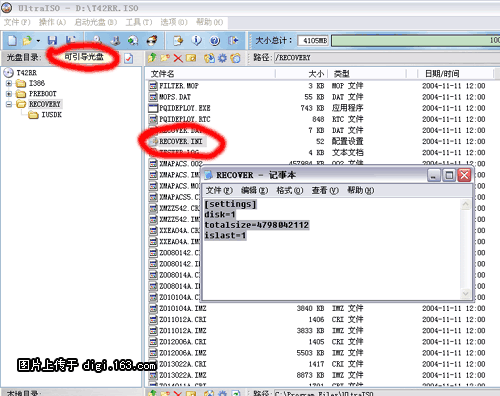Click the go up folder arrow icon
The width and height of the screenshot is (500, 396).
click(x=152, y=58)
